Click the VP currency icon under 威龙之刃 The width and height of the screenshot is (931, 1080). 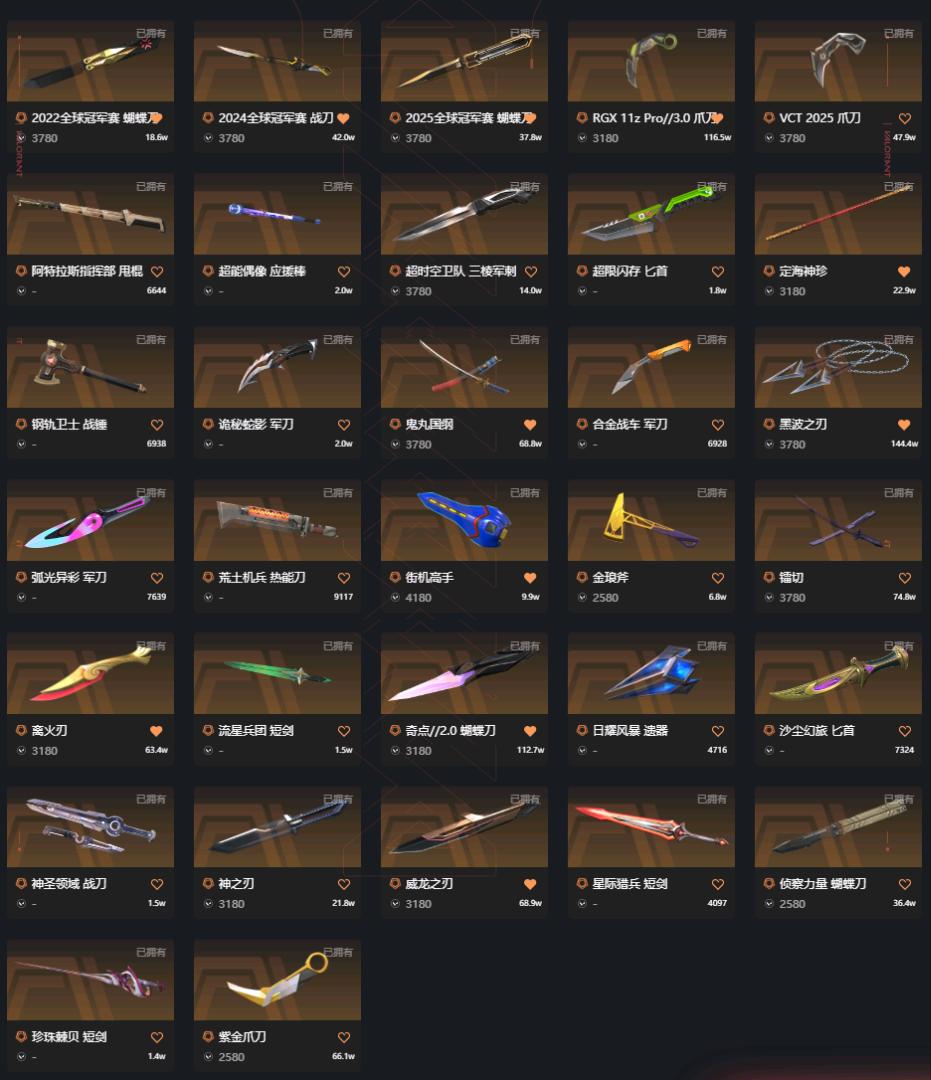point(395,904)
